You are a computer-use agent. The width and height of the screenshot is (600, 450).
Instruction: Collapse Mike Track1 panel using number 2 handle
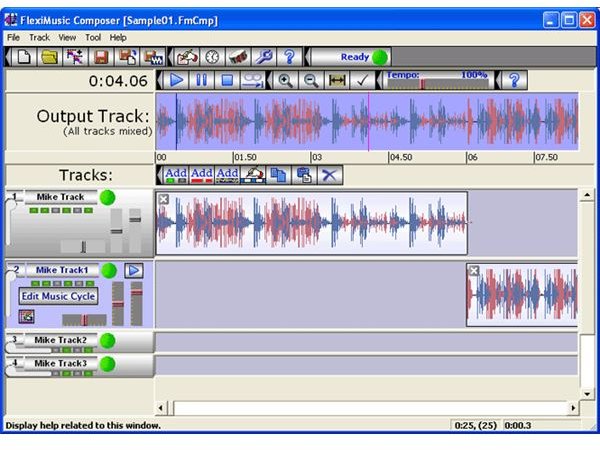click(14, 270)
